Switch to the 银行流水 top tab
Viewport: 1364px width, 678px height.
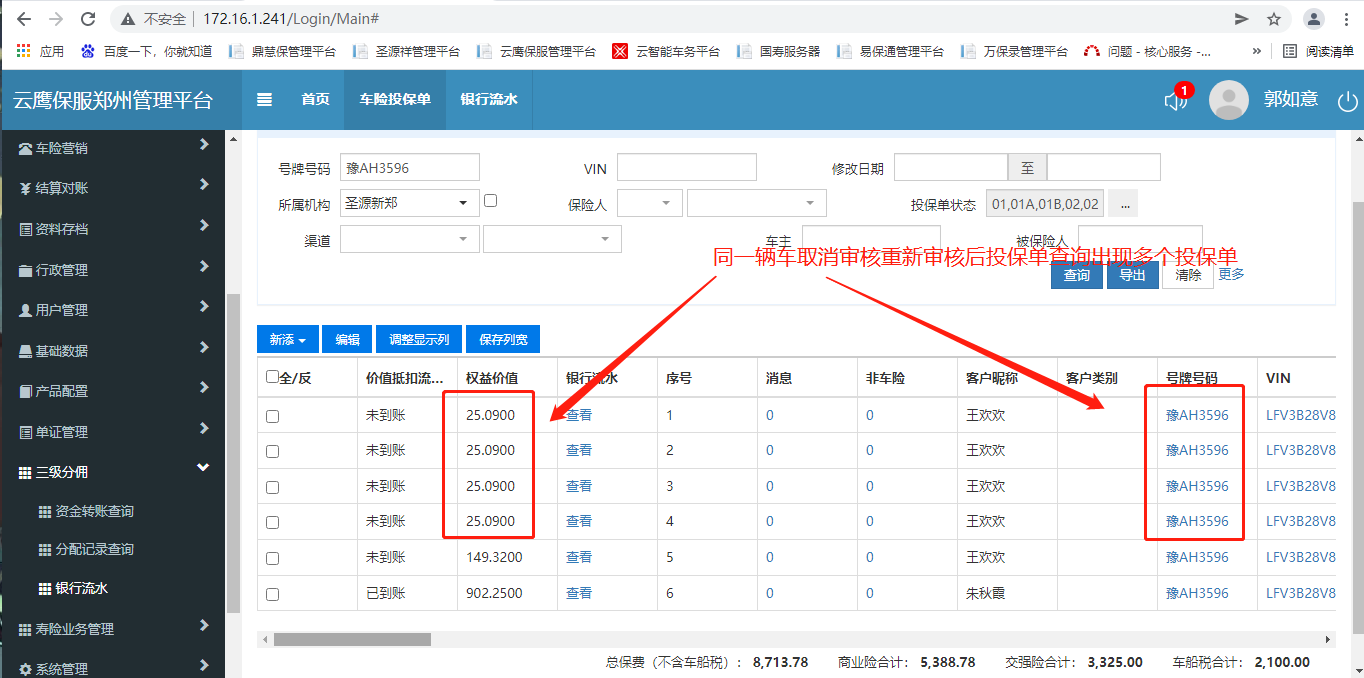coord(489,99)
